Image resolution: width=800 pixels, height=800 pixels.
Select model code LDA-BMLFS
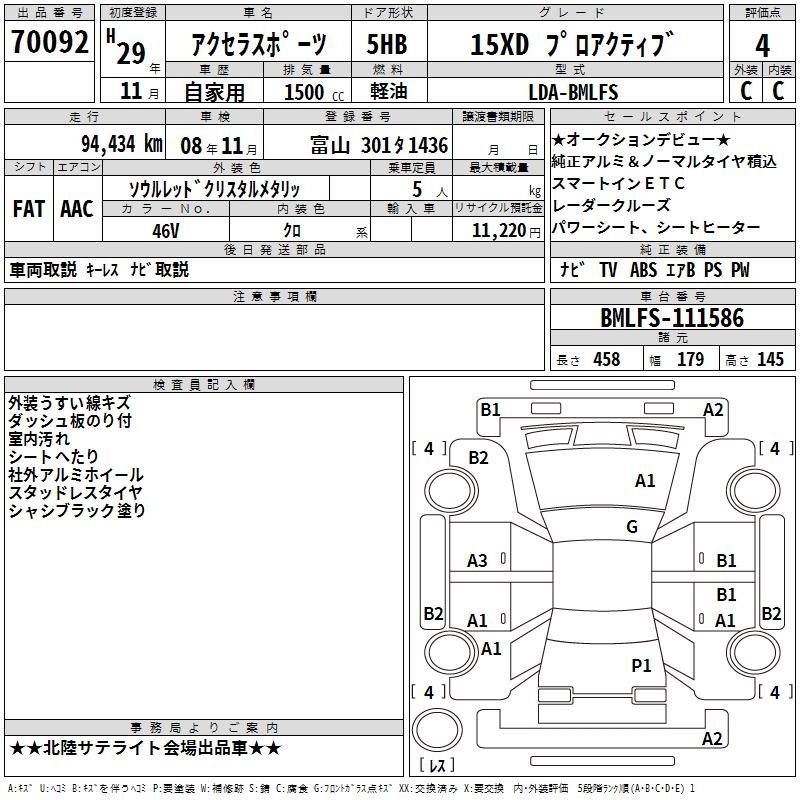tap(573, 92)
